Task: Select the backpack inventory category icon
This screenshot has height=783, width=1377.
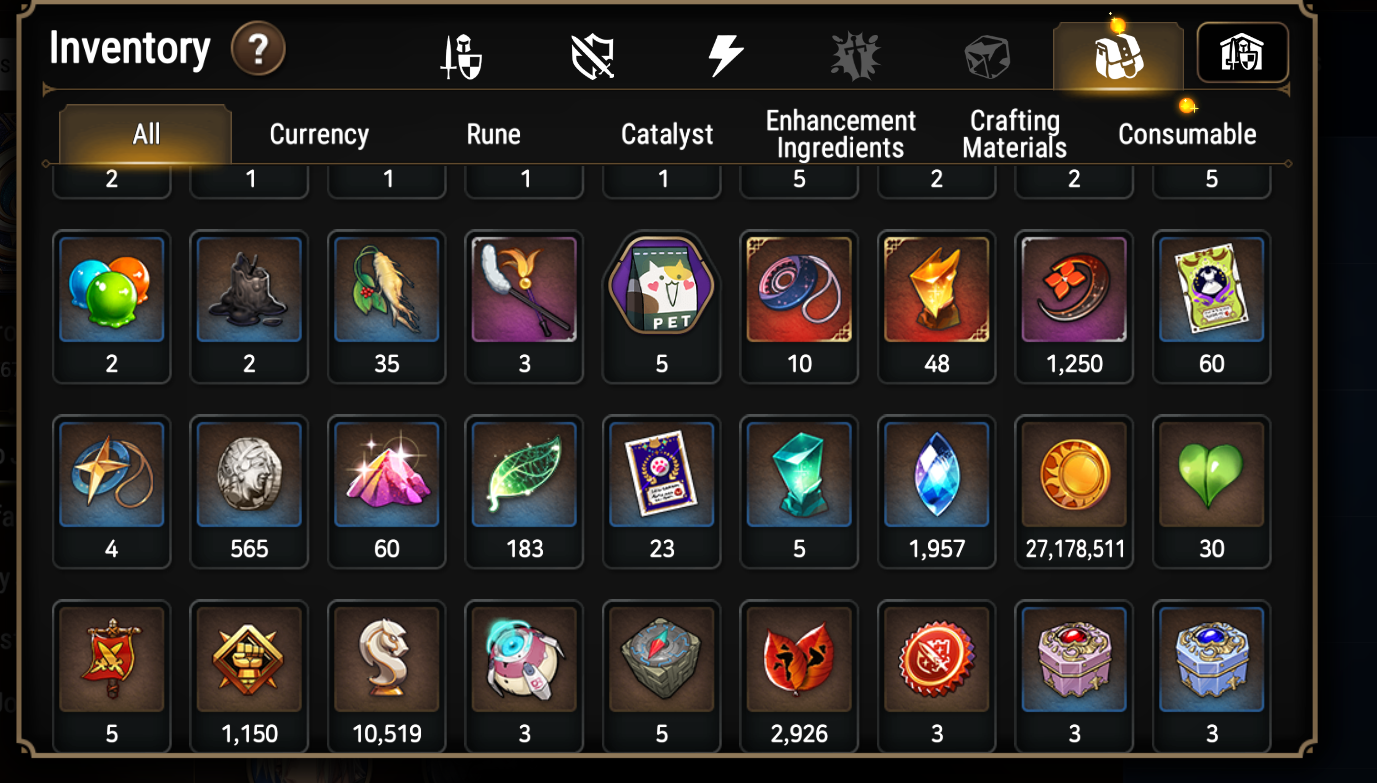Action: [x=1118, y=56]
